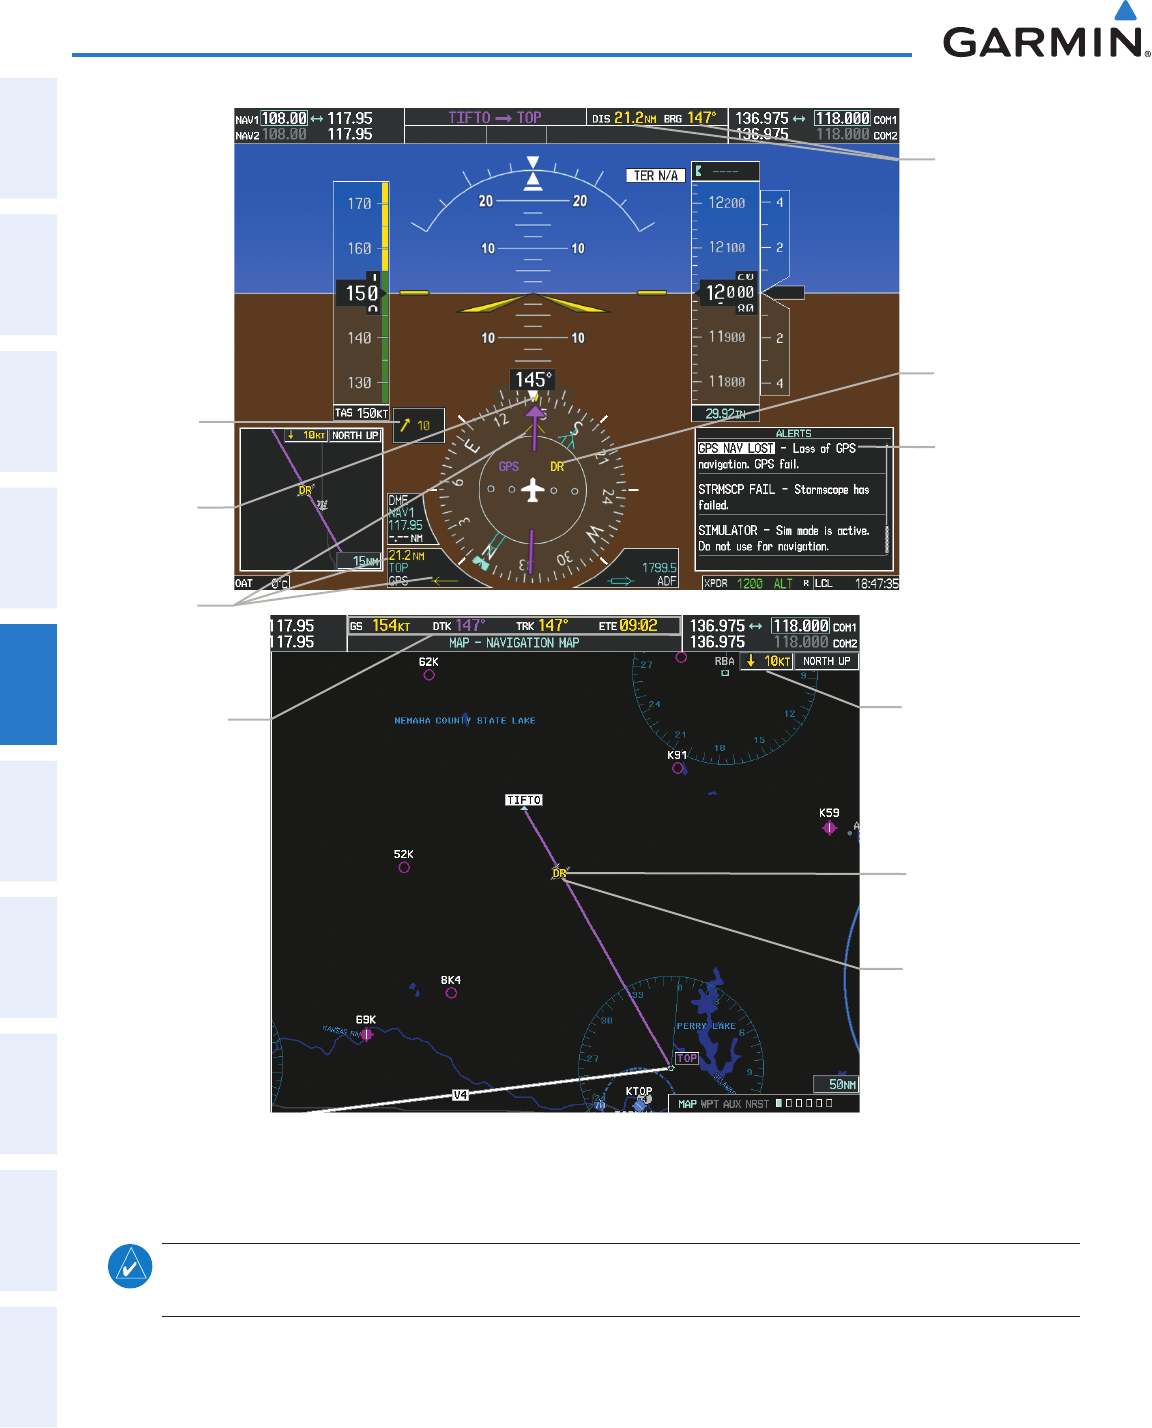Click the MFD NORTH UP orientation box
The width and height of the screenshot is (1152, 1428).
[x=827, y=661]
